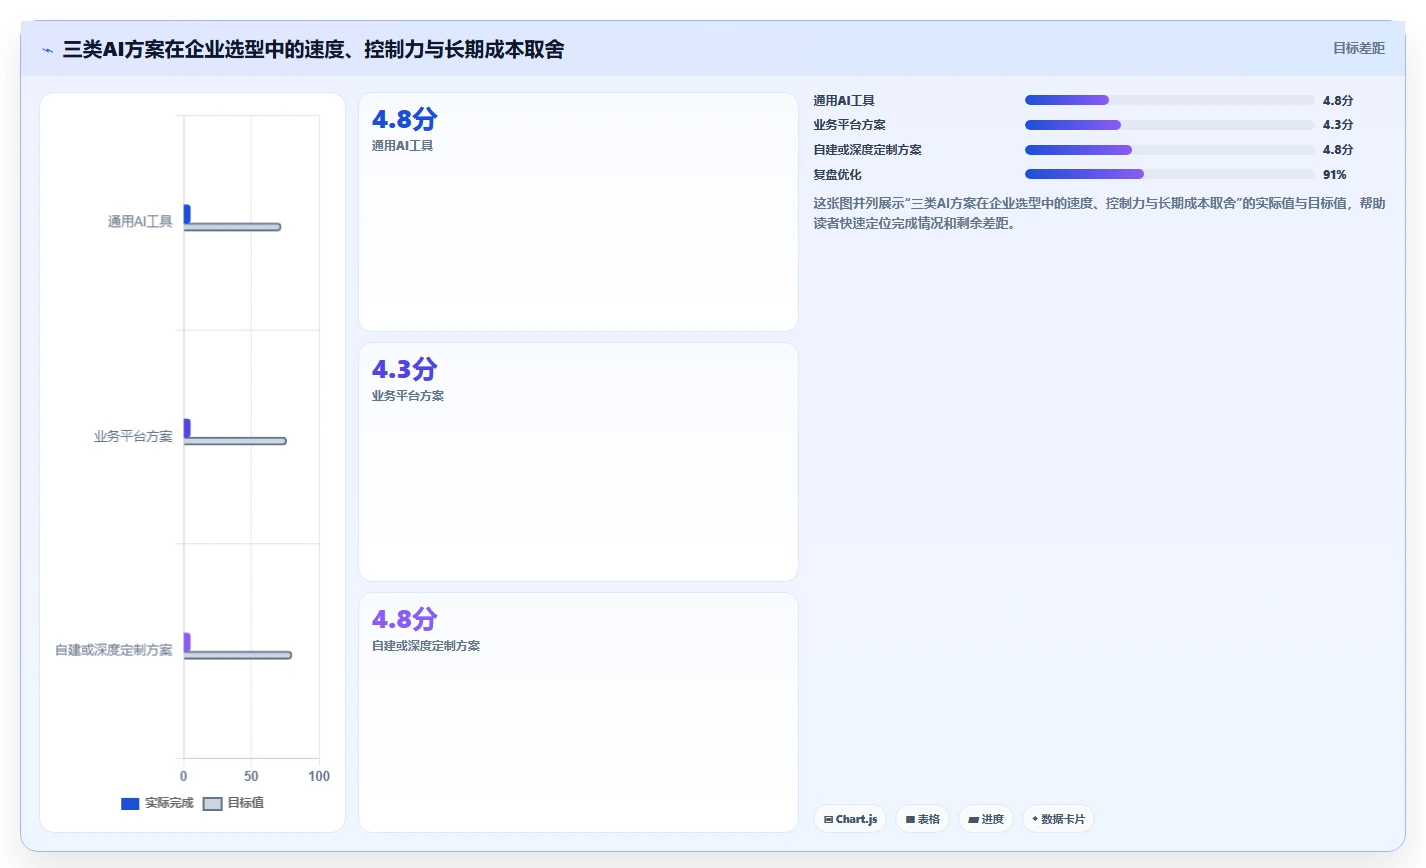The height and width of the screenshot is (868, 1426).
Task: Click the 业务平台方案 progress bar
Action: [1169, 125]
